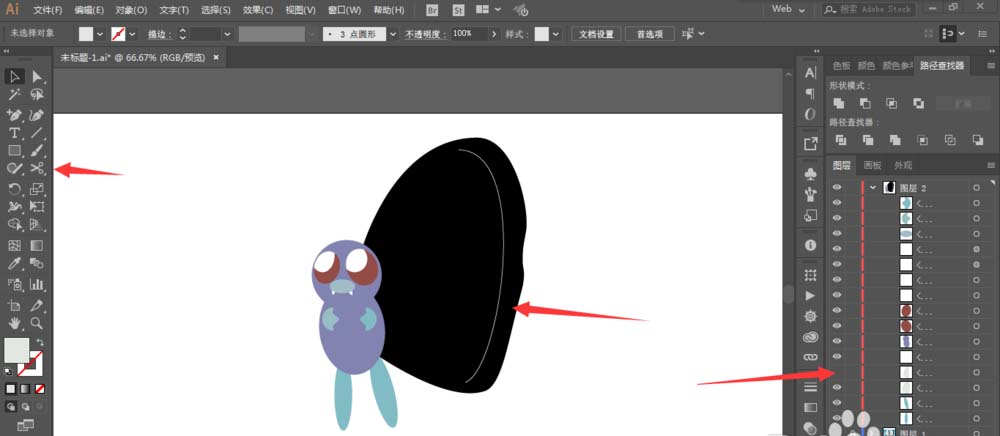Open fill color dropdown in control bar
This screenshot has height=436, width=1000.
[x=99, y=34]
